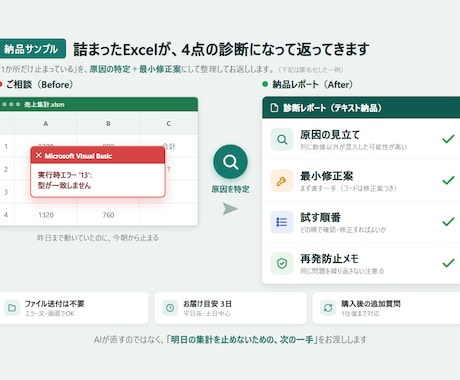Viewport: 460px width, 380px height.
Task: Click the お届け目安 3日 card title
Action: coord(207,304)
